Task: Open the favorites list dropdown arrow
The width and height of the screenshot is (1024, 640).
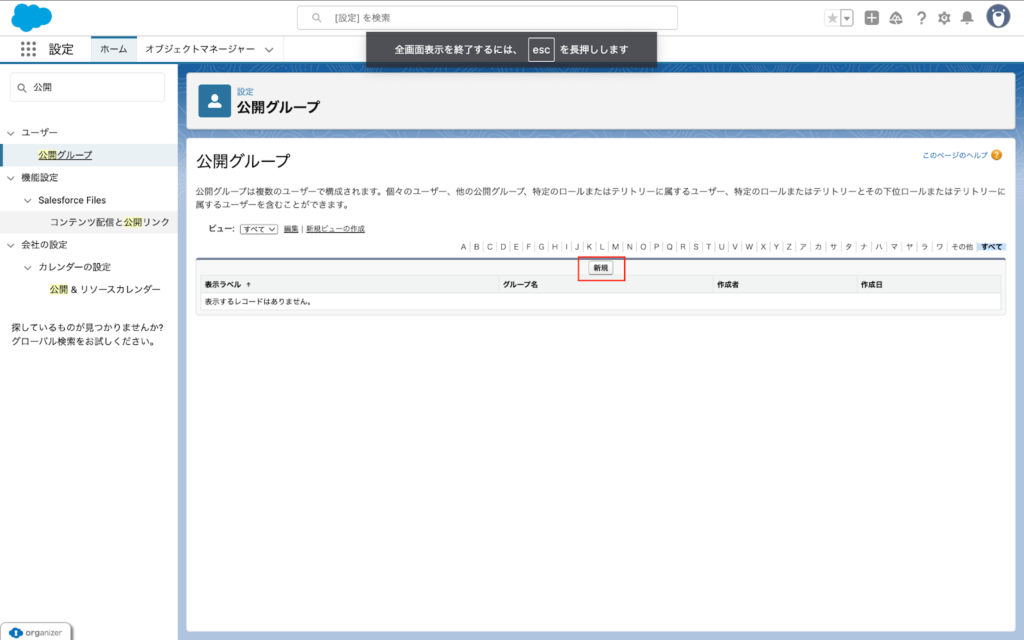Action: click(x=843, y=16)
